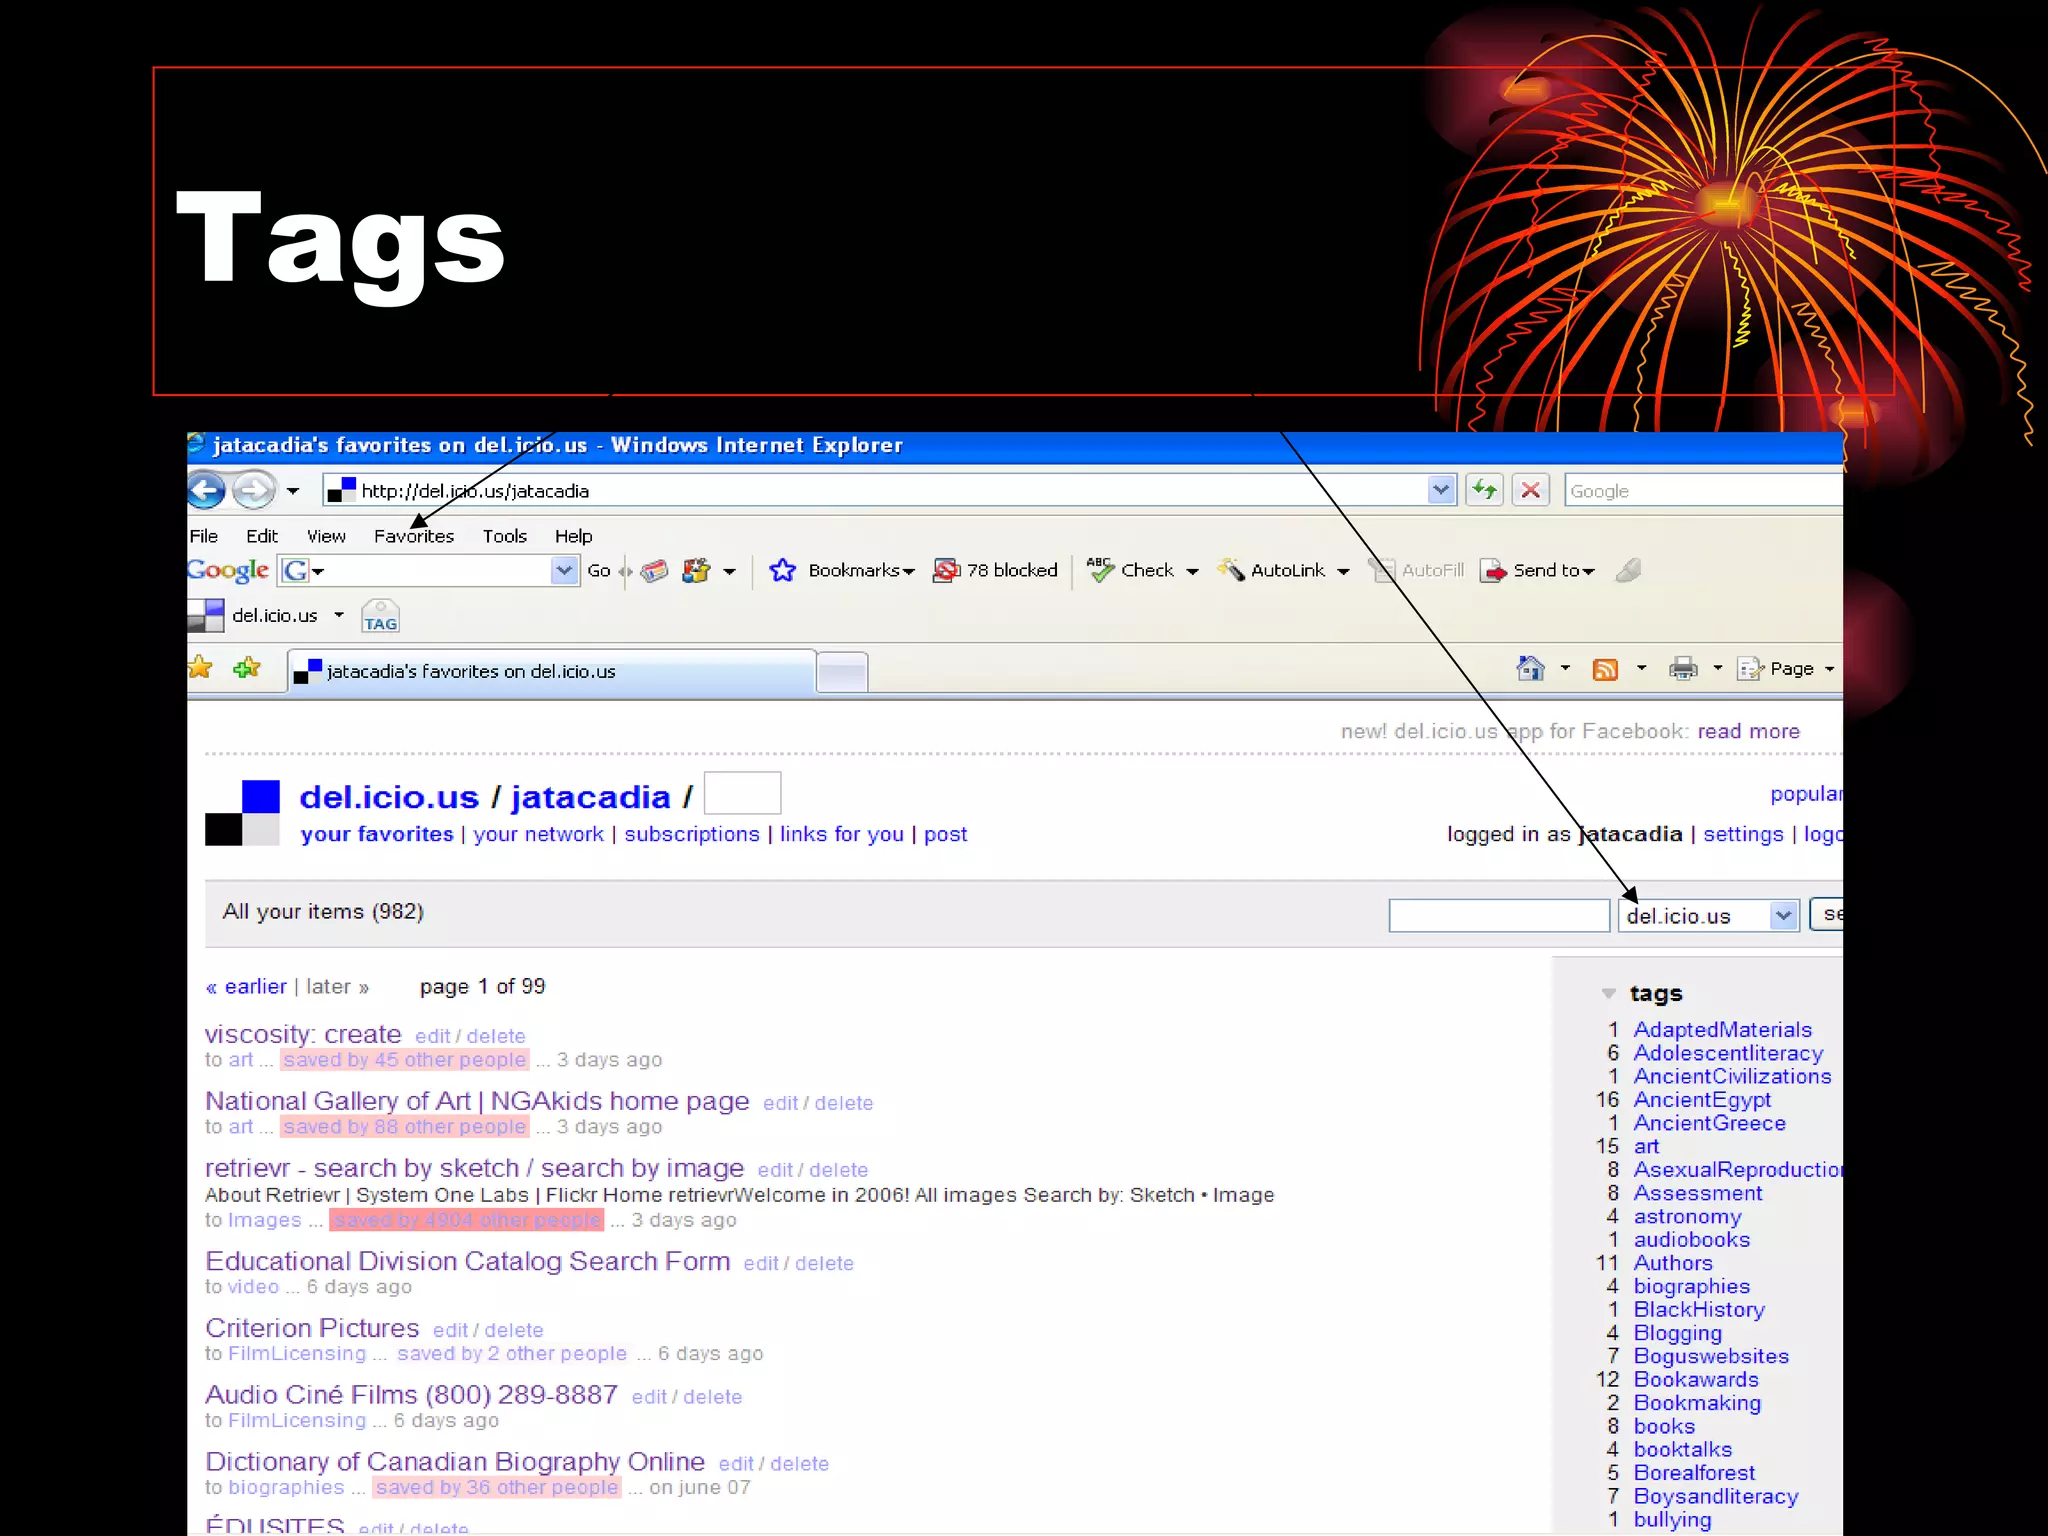The width and height of the screenshot is (2048, 1536).
Task: Open the Help menu
Action: [x=573, y=536]
